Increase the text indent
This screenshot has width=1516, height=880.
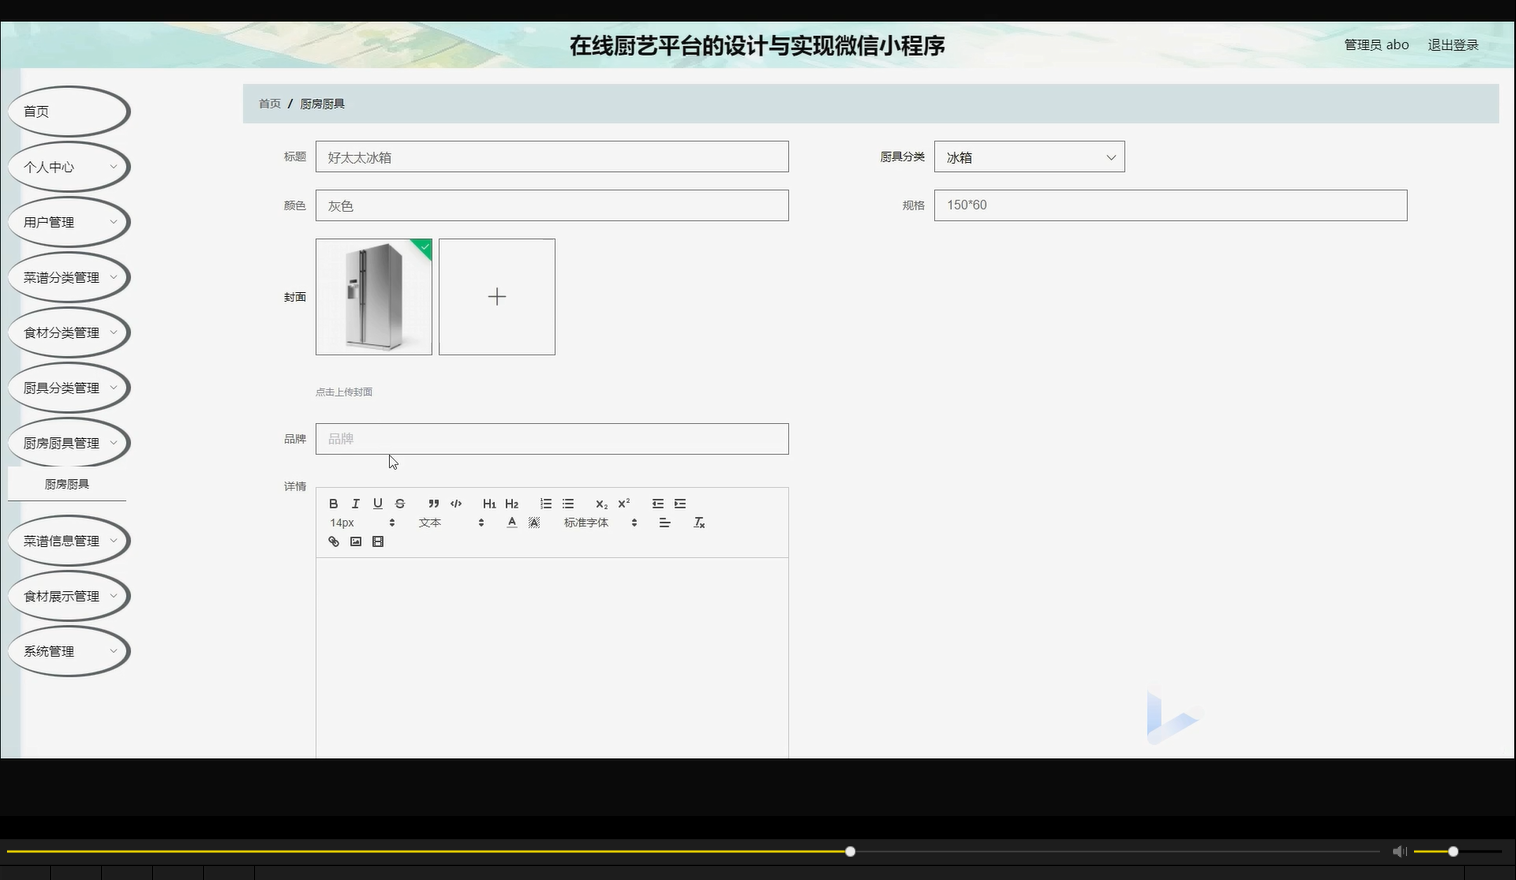tap(680, 504)
